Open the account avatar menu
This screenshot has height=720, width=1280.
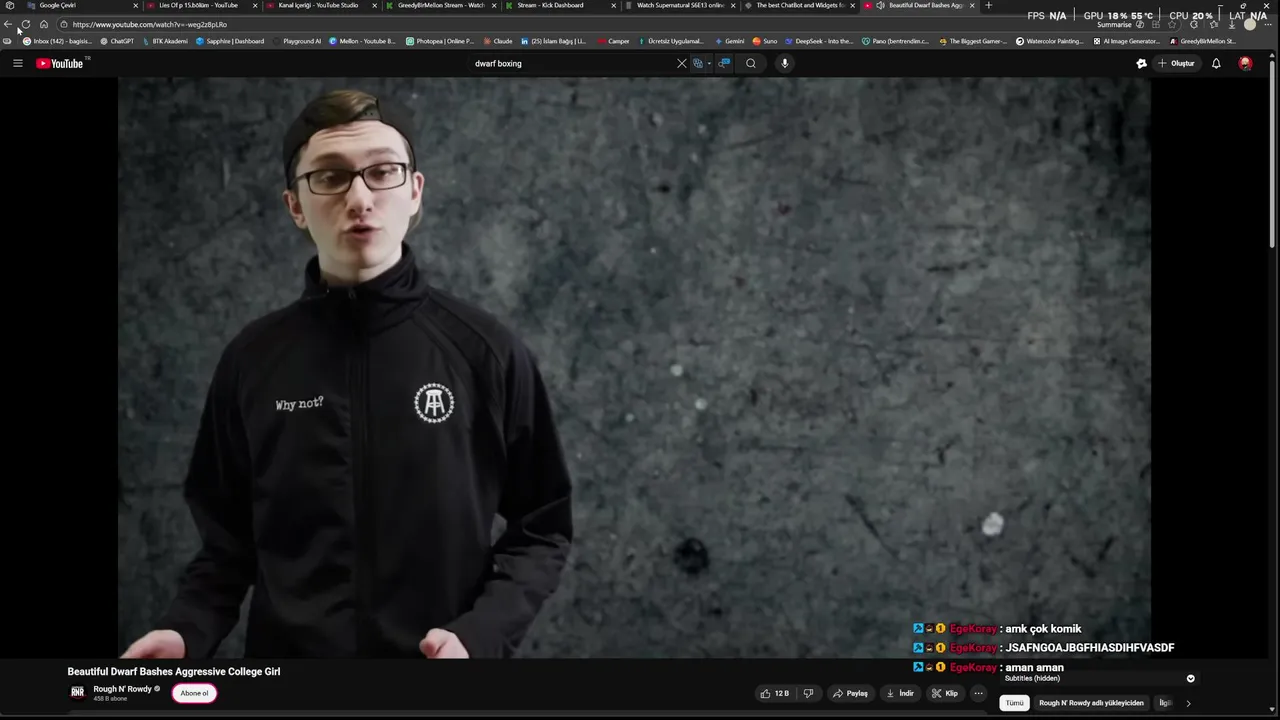(x=1245, y=63)
